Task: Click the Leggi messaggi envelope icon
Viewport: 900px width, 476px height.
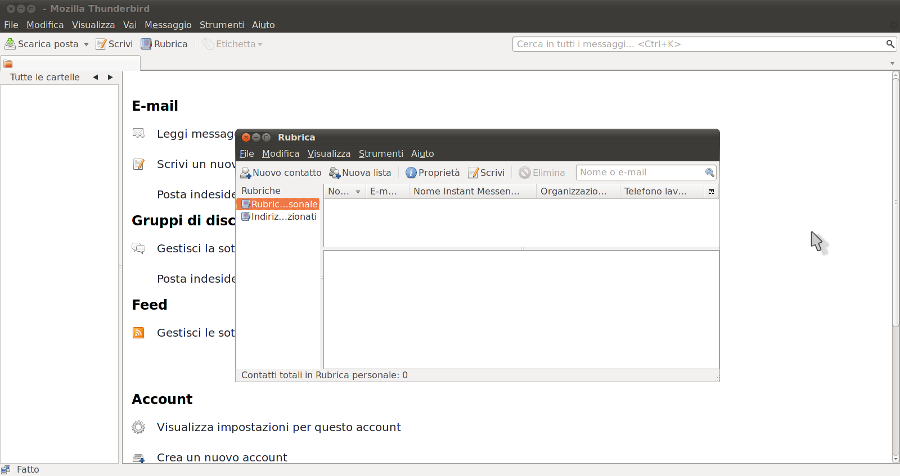Action: tap(138, 133)
